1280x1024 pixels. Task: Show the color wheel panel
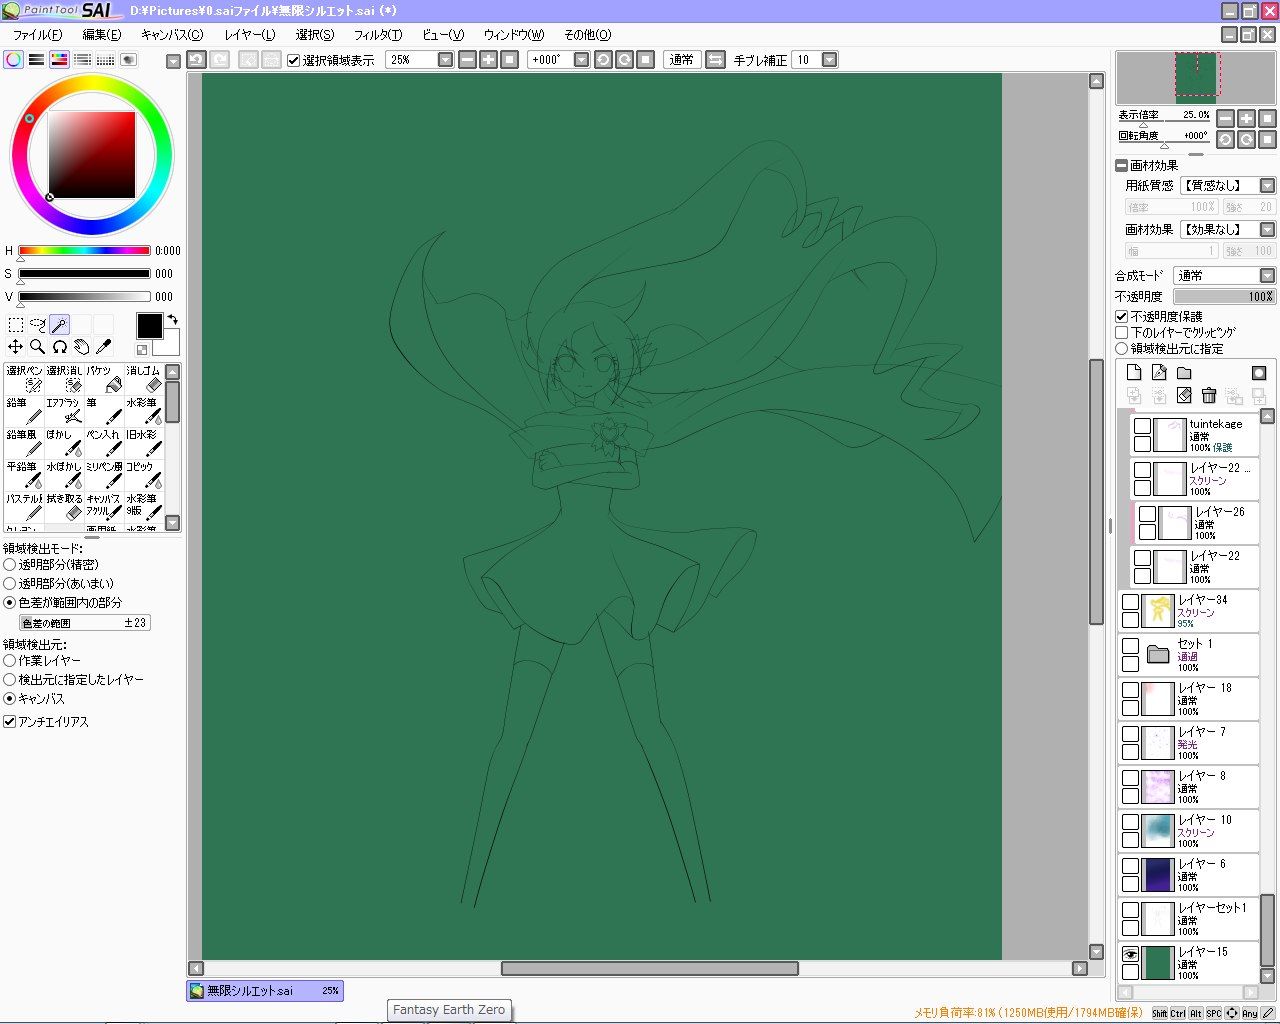pos(14,60)
